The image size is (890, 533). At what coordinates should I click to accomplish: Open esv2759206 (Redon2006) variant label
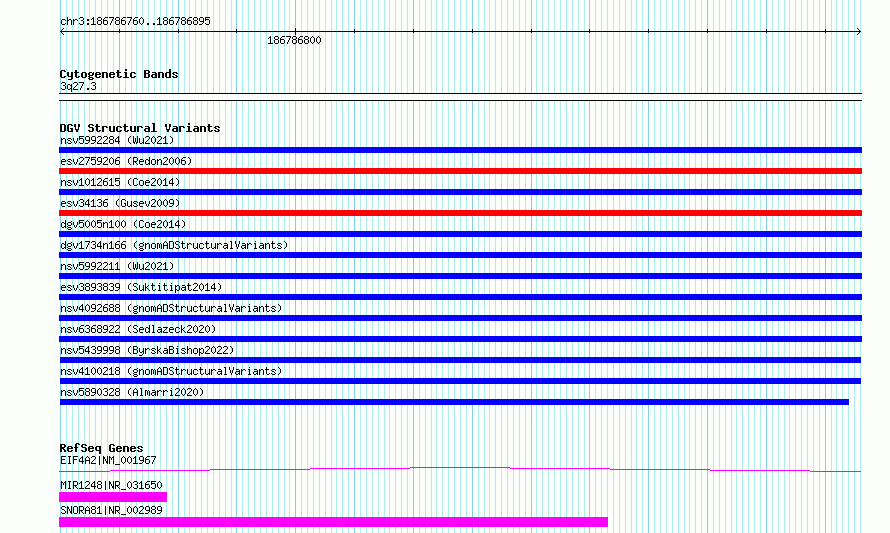pos(126,161)
